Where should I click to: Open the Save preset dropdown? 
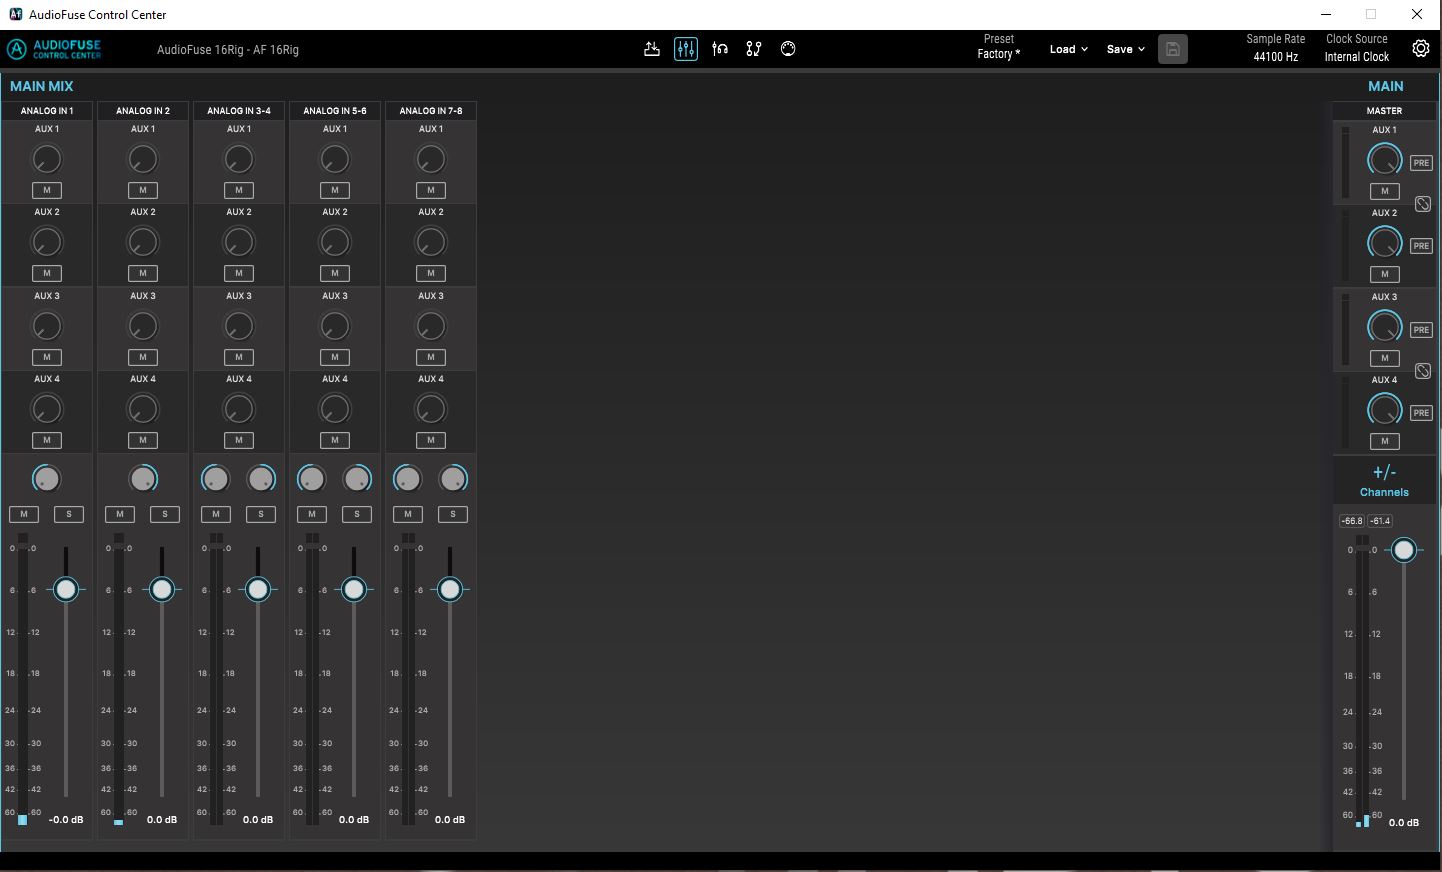[x=1124, y=48]
